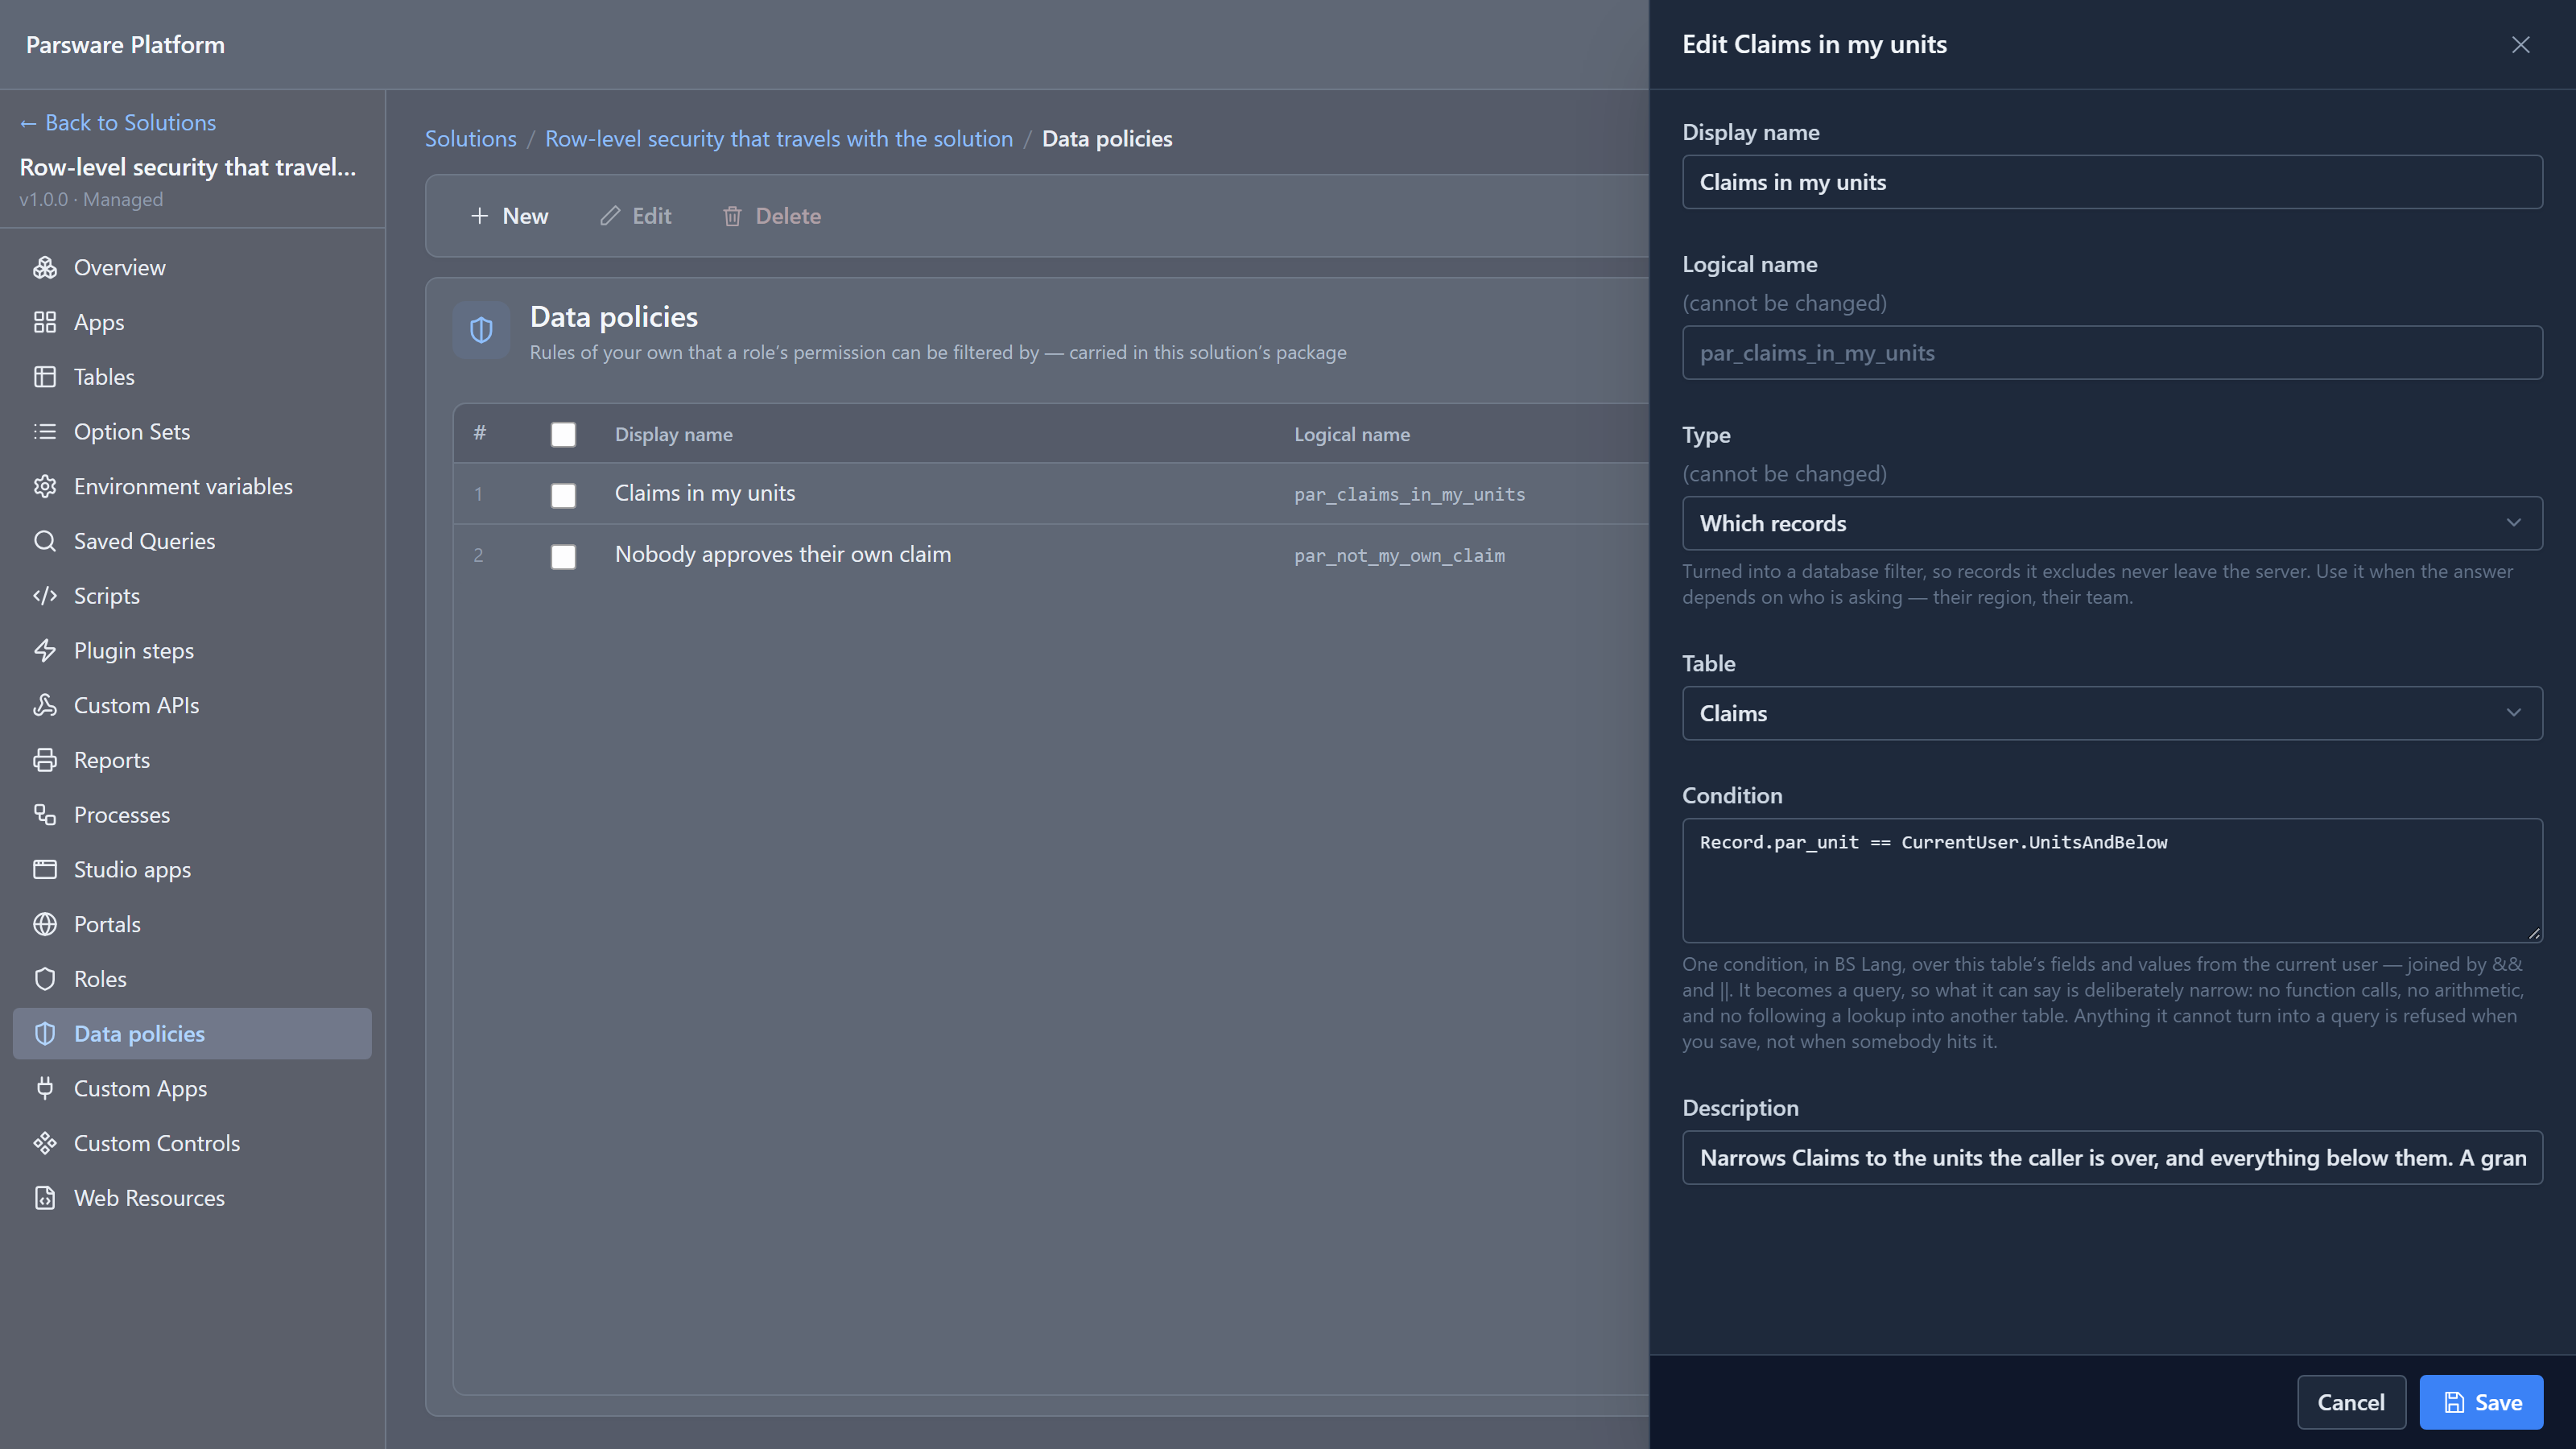The image size is (2576, 1449).
Task: Open the Overview sidebar icon
Action: pos(45,267)
